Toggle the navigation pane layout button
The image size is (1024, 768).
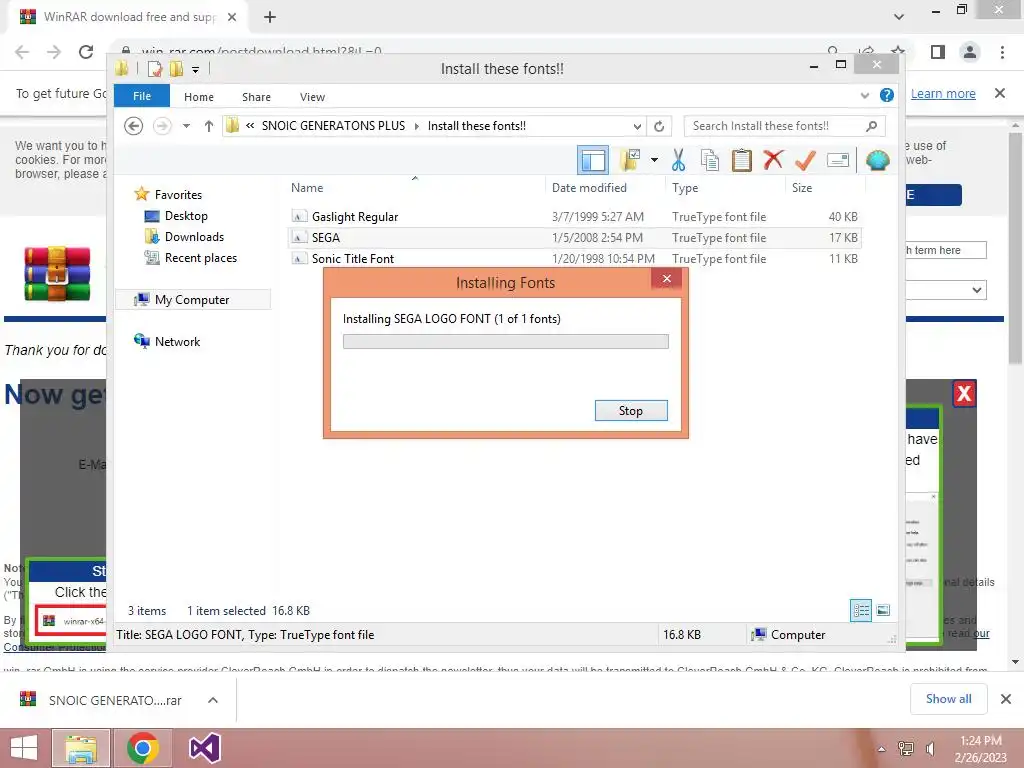point(593,160)
